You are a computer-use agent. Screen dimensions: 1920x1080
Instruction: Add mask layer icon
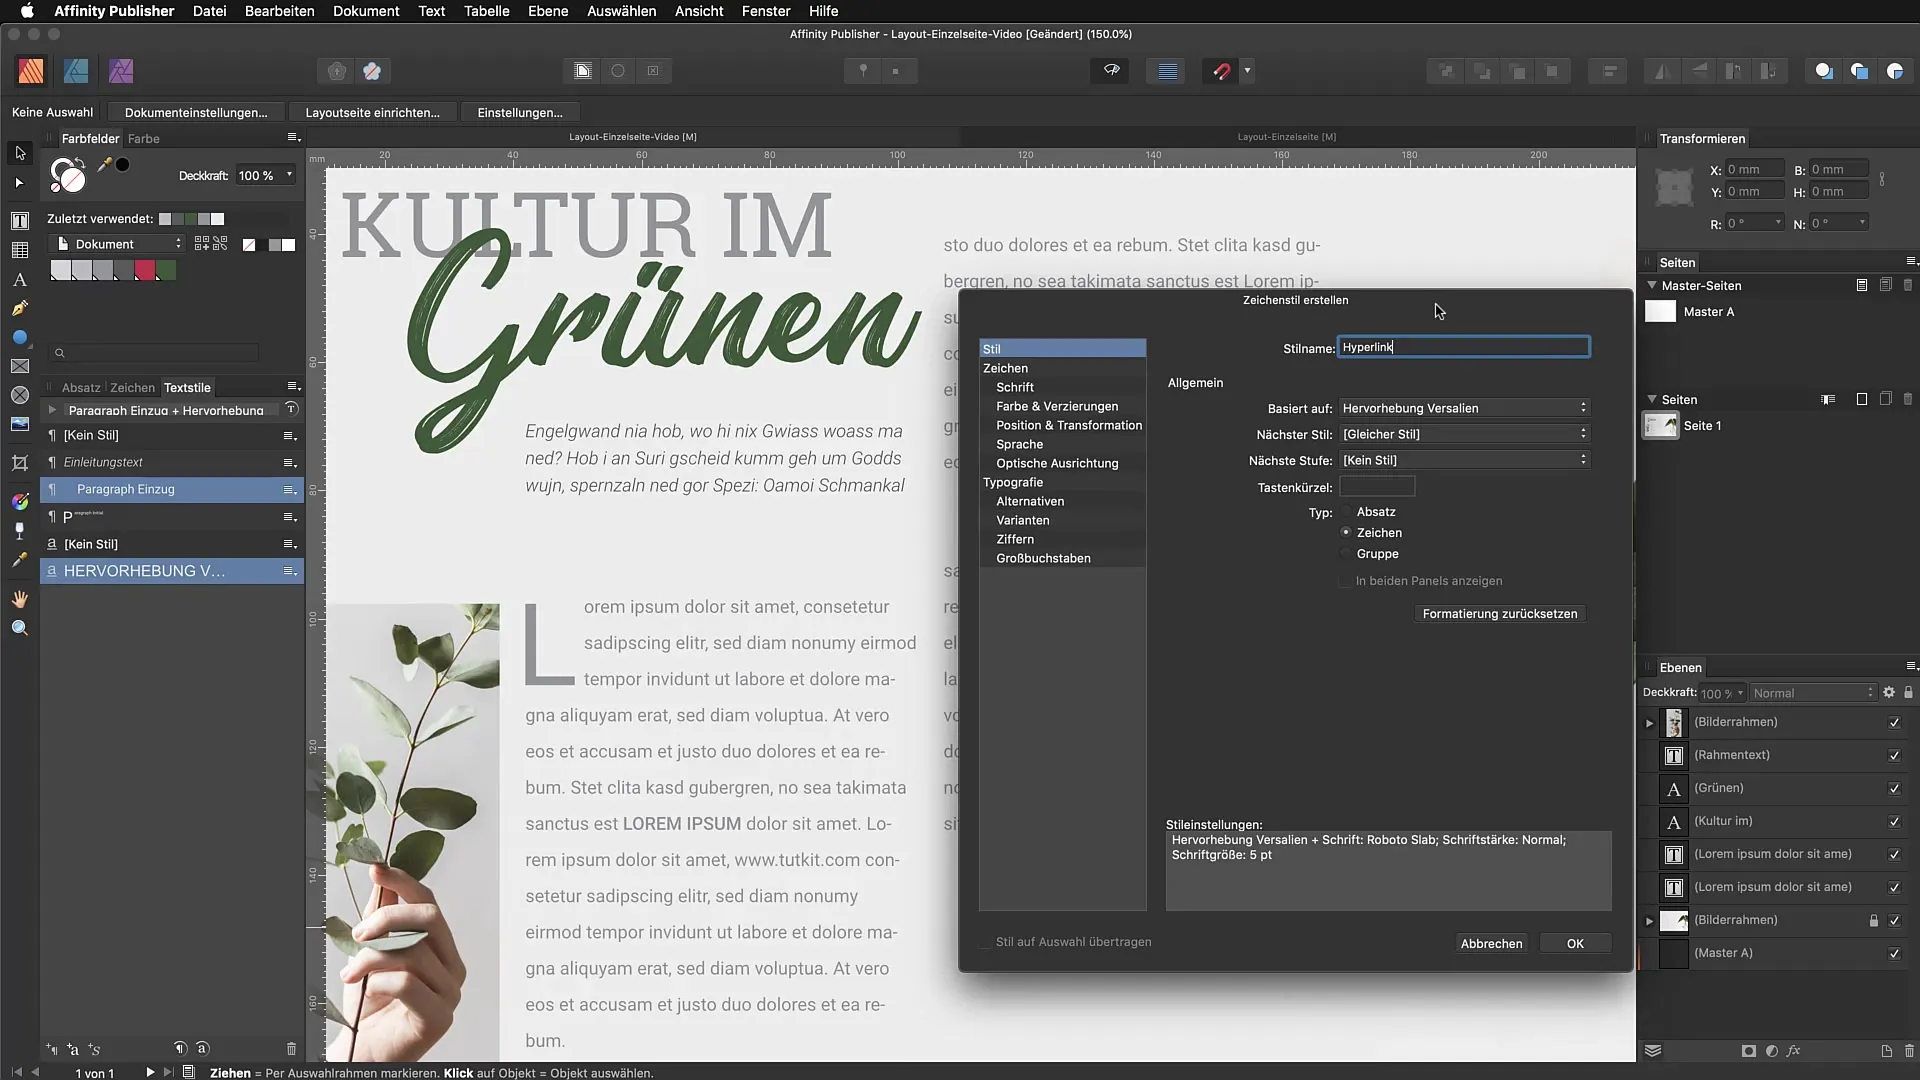[x=1748, y=1051]
